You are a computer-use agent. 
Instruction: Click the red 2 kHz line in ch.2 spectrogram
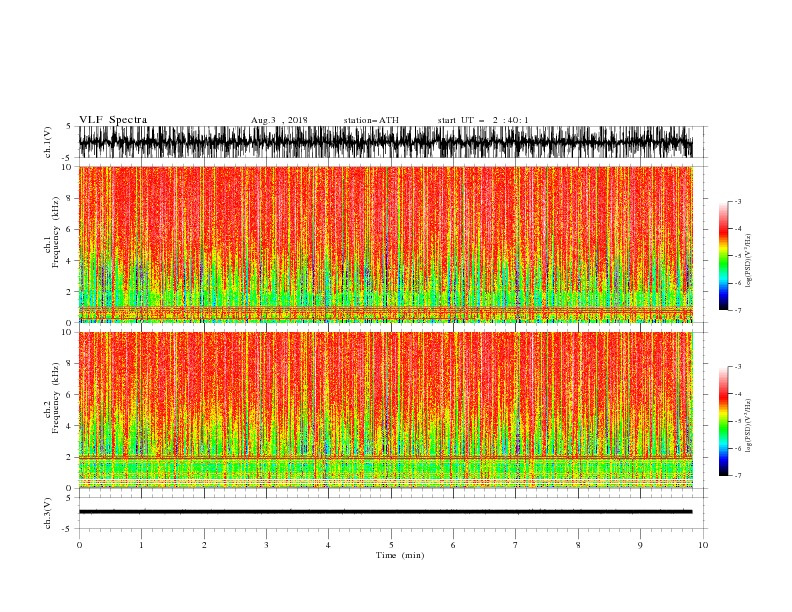pyautogui.click(x=385, y=457)
